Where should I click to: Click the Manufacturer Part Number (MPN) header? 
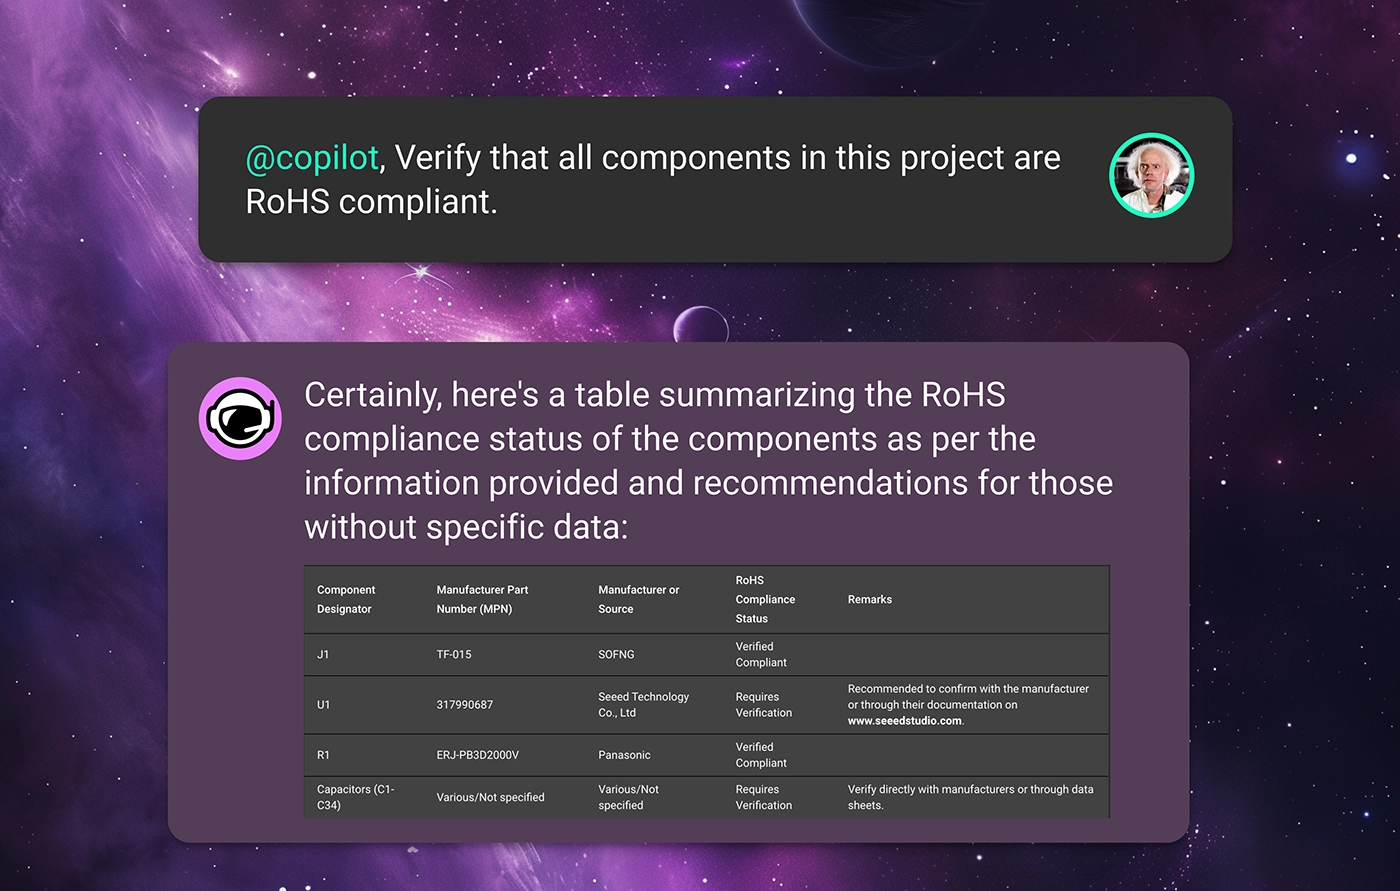pyautogui.click(x=482, y=599)
